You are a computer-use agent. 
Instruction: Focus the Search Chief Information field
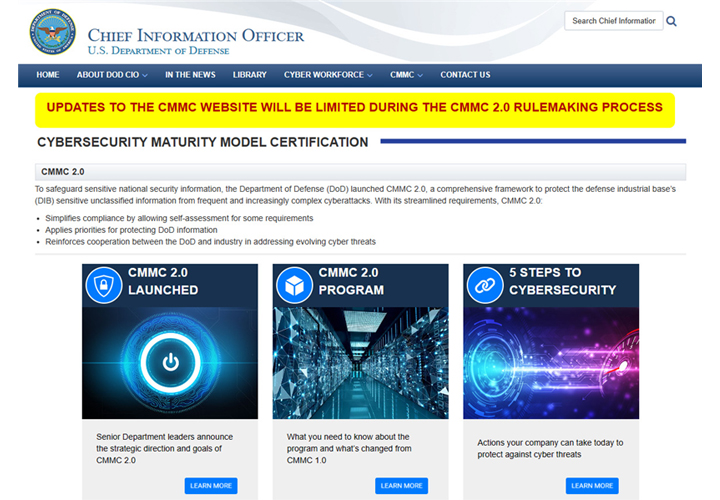[x=613, y=21]
